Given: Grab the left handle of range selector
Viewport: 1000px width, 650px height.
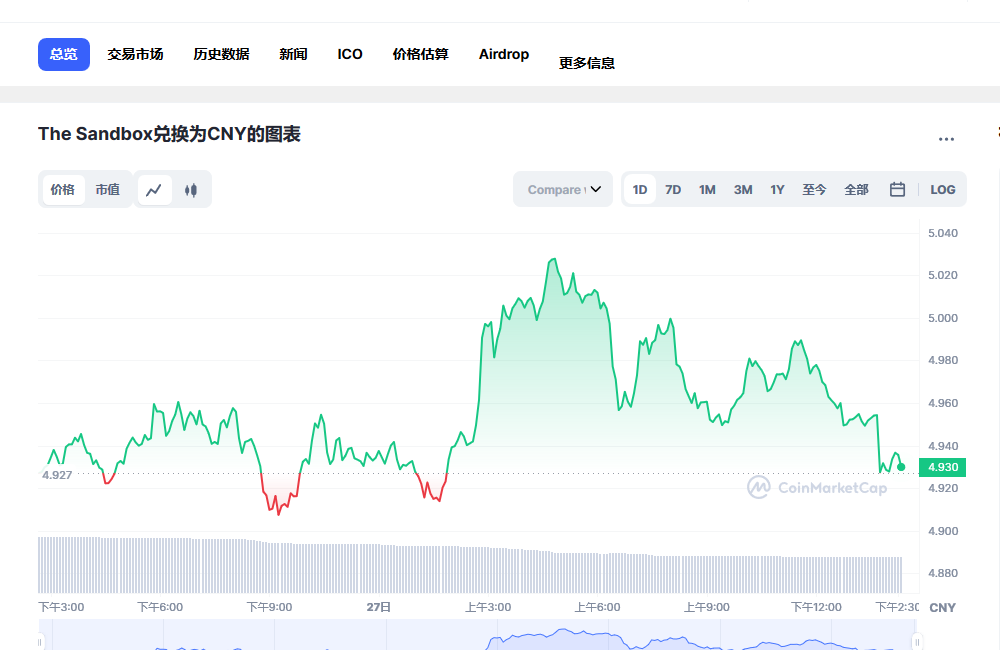Looking at the screenshot, I should (x=40, y=642).
